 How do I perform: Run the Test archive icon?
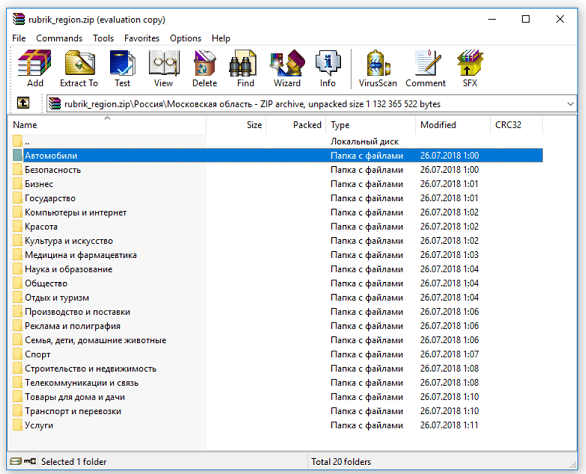(x=122, y=68)
